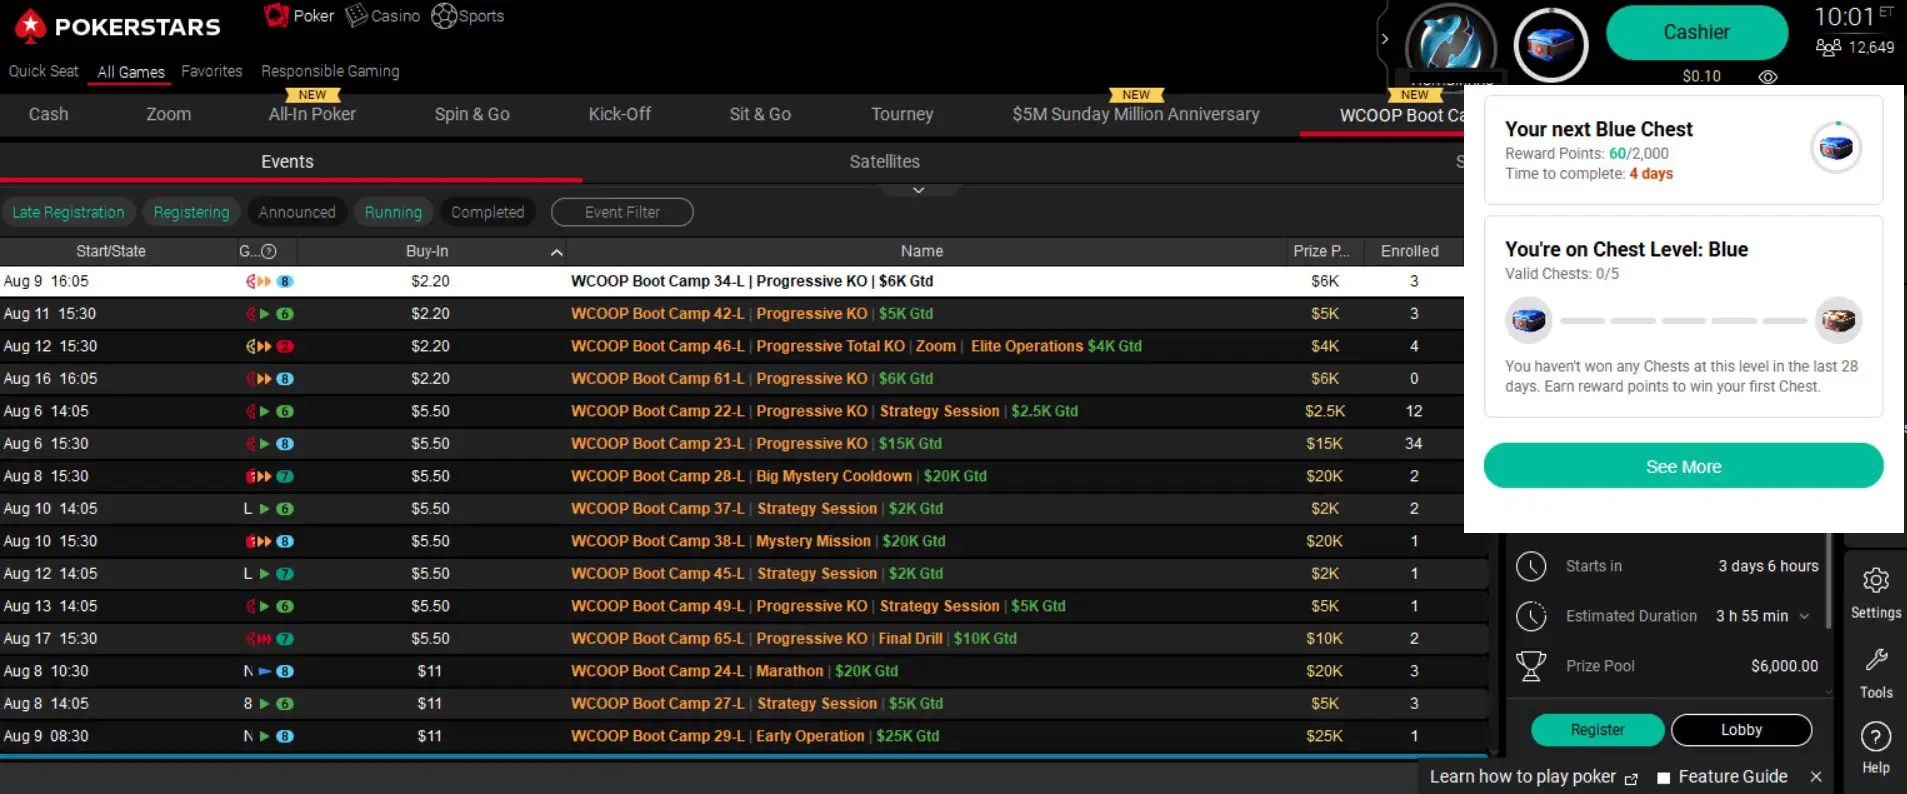The image size is (1907, 794).
Task: Click the Cashier button
Action: pos(1696,33)
